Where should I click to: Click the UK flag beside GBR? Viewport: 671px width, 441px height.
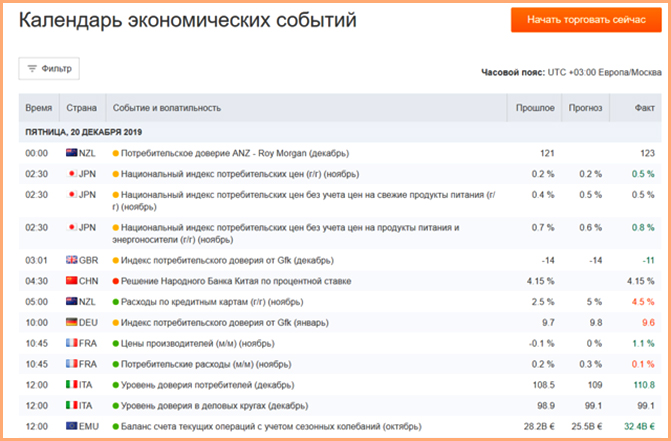(x=71, y=259)
